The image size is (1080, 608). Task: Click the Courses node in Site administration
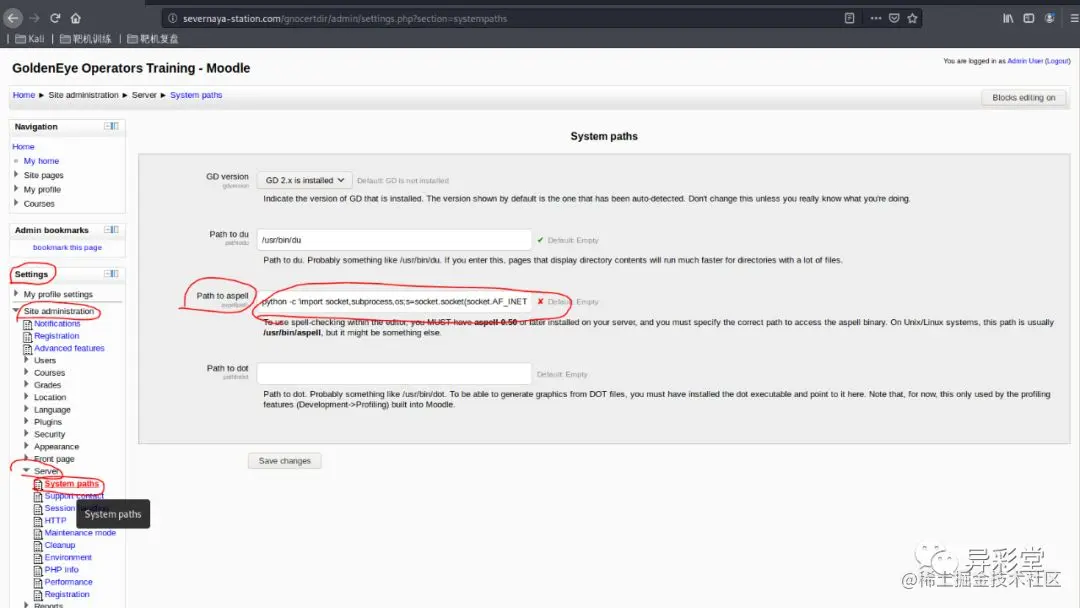click(50, 373)
